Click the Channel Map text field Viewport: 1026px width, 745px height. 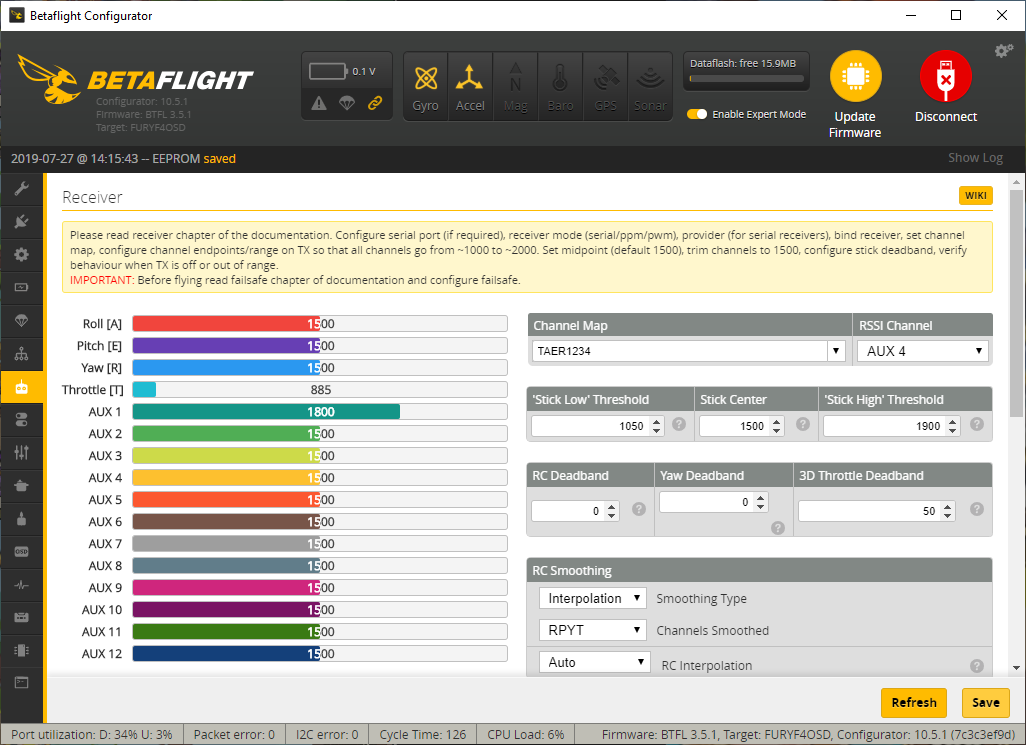[x=679, y=351]
